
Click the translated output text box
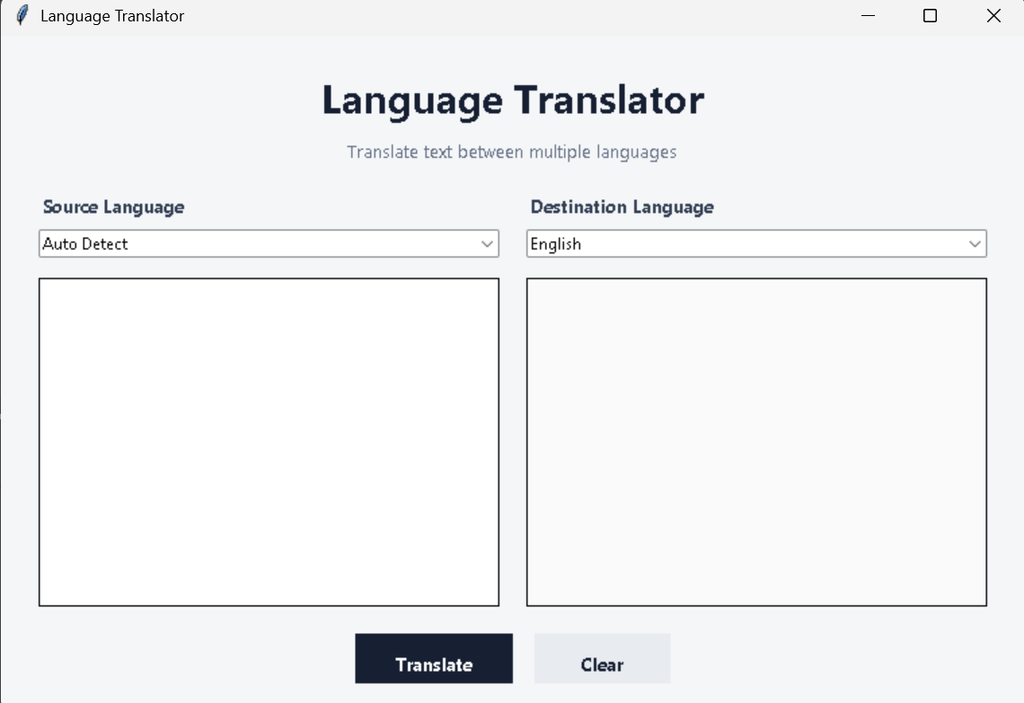(756, 442)
